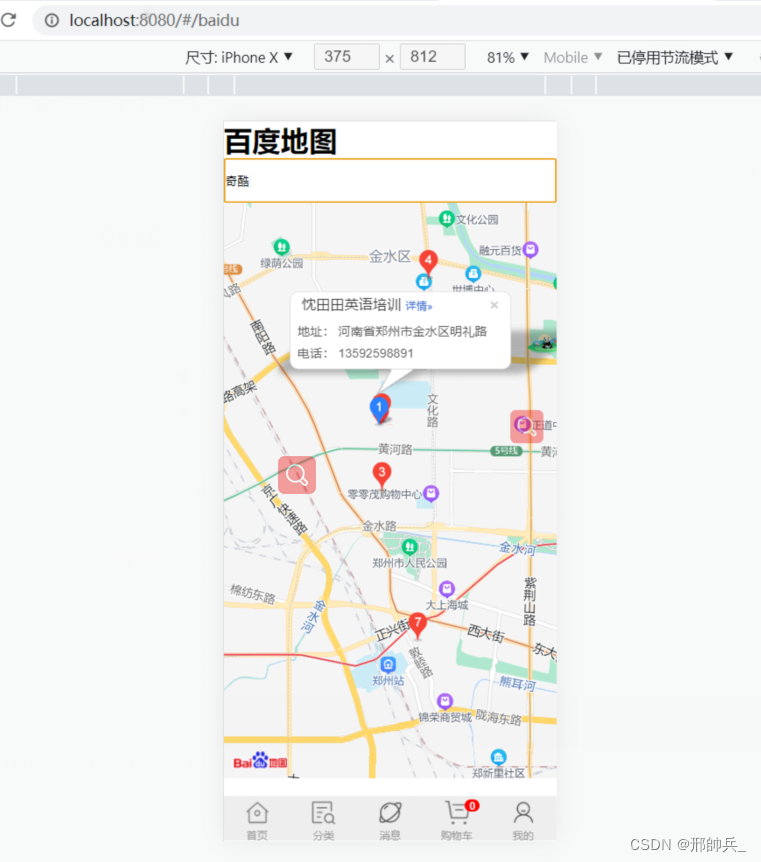
Task: Click the phone number 13592598891
Action: tap(376, 353)
